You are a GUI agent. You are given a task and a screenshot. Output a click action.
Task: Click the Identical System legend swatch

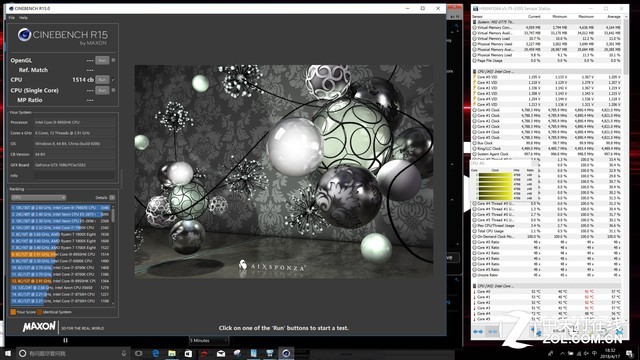pyautogui.click(x=39, y=312)
